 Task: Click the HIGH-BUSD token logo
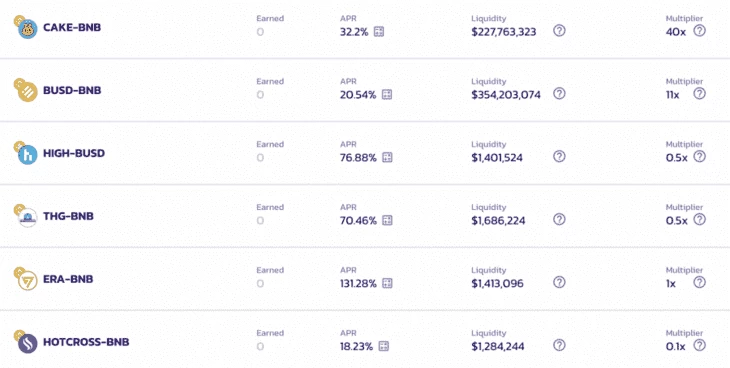[x=26, y=153]
